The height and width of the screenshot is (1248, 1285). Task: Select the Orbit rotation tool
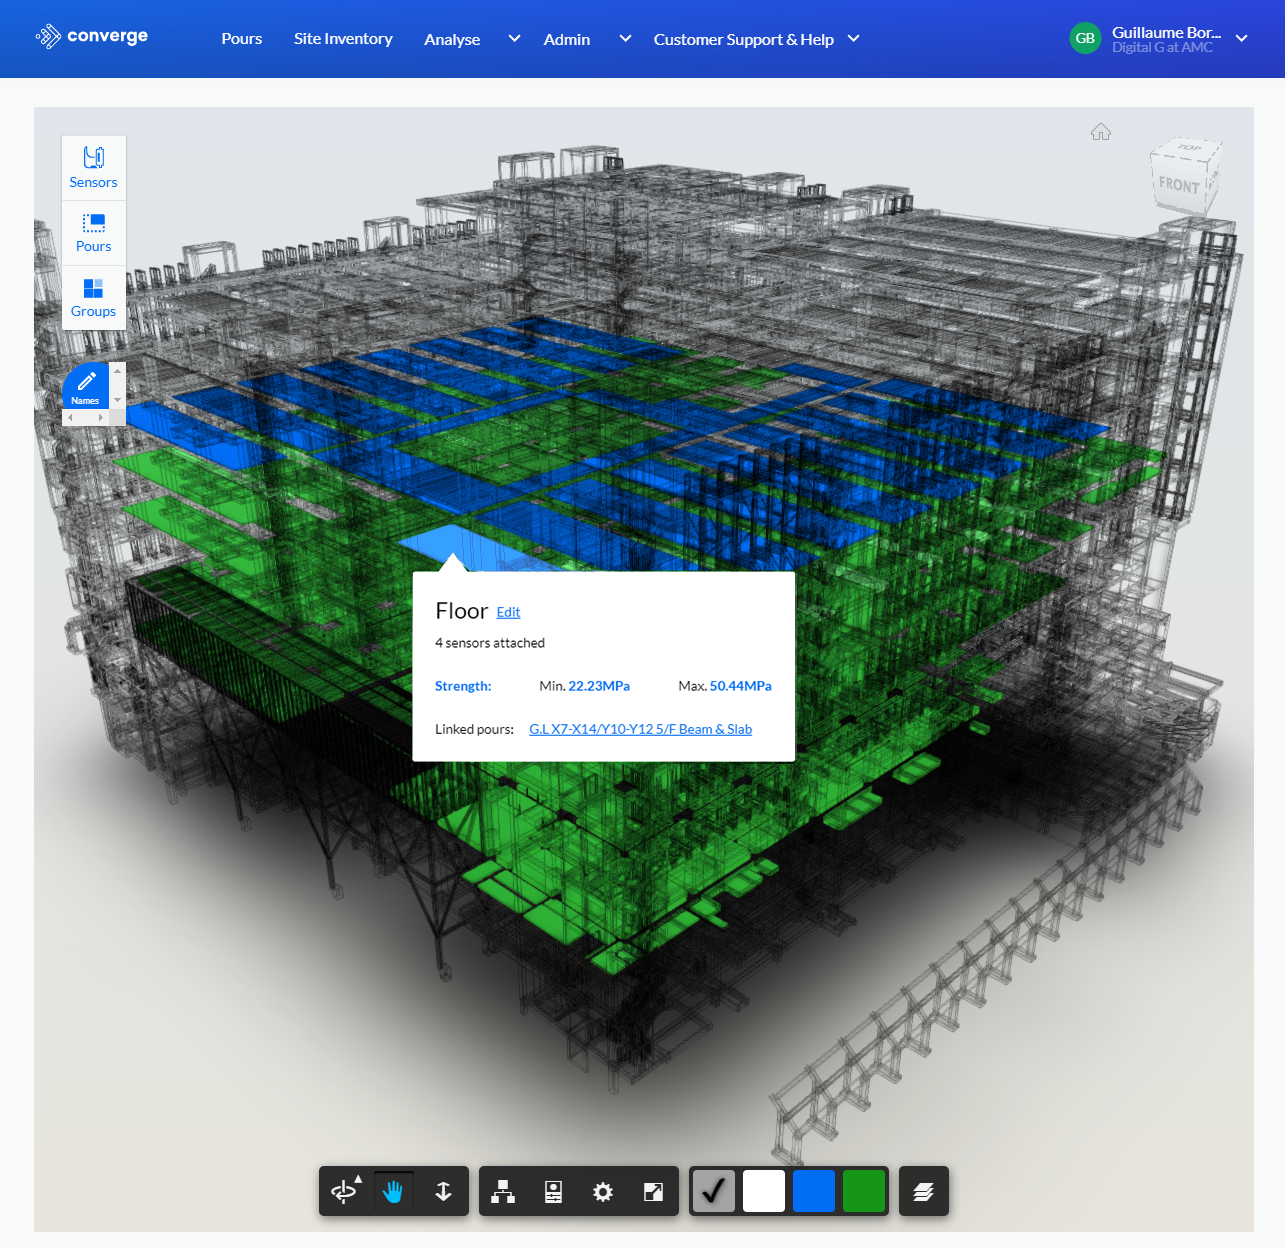[344, 1191]
